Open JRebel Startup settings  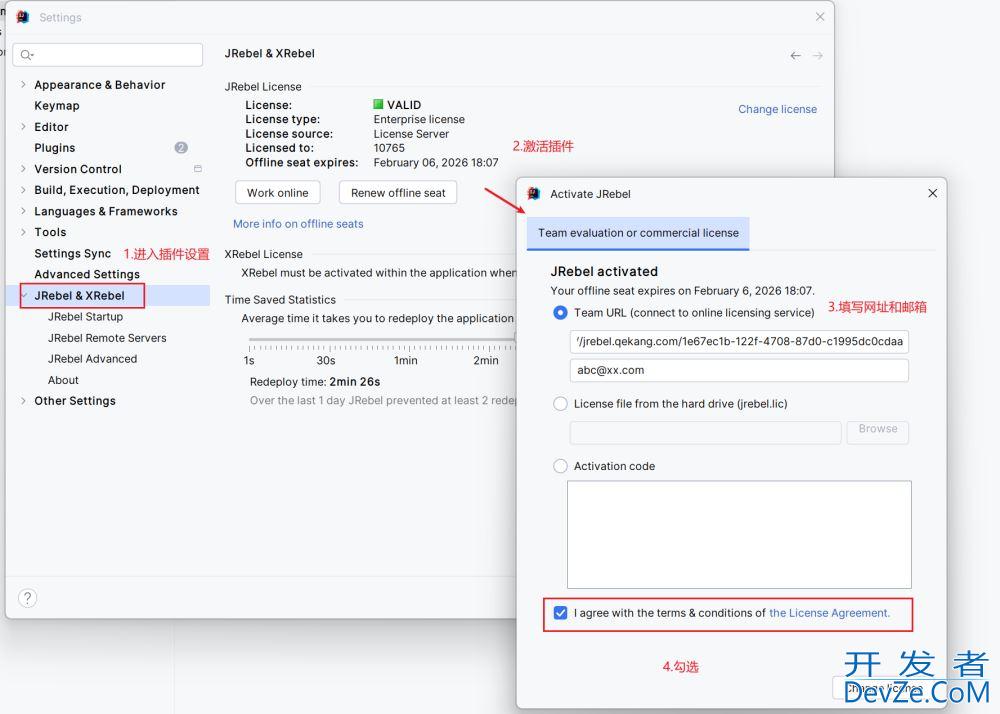pyautogui.click(x=85, y=316)
